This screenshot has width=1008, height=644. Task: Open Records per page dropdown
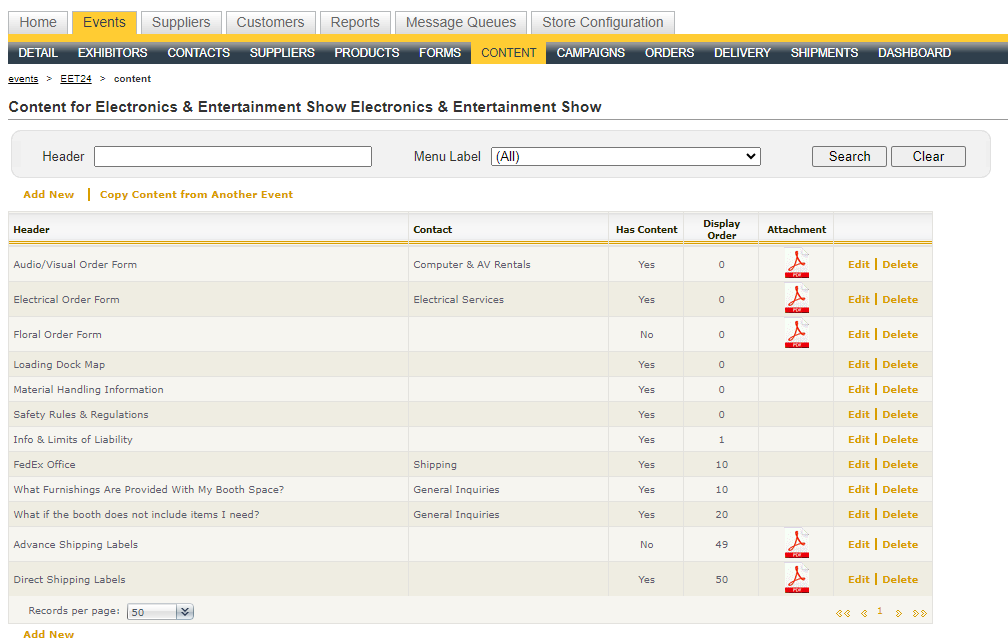coord(161,612)
